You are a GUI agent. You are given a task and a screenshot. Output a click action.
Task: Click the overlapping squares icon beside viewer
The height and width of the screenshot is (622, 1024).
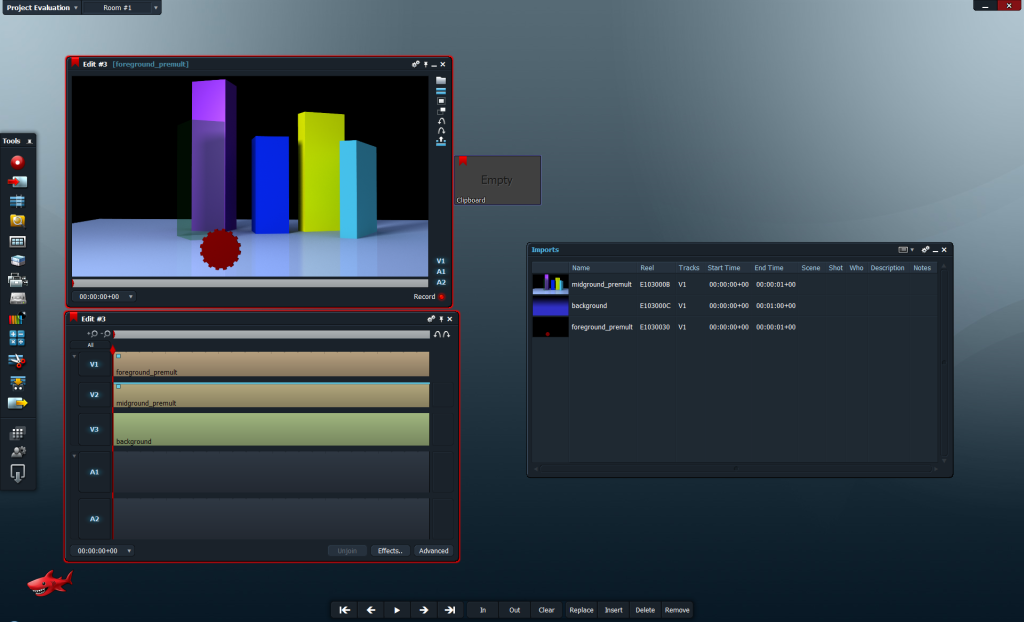(441, 111)
